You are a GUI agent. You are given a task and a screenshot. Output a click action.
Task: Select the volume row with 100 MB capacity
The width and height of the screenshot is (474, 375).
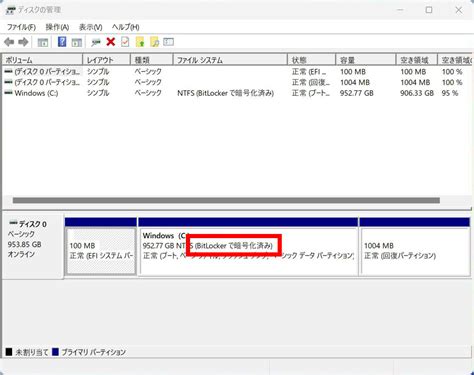pyautogui.click(x=237, y=72)
